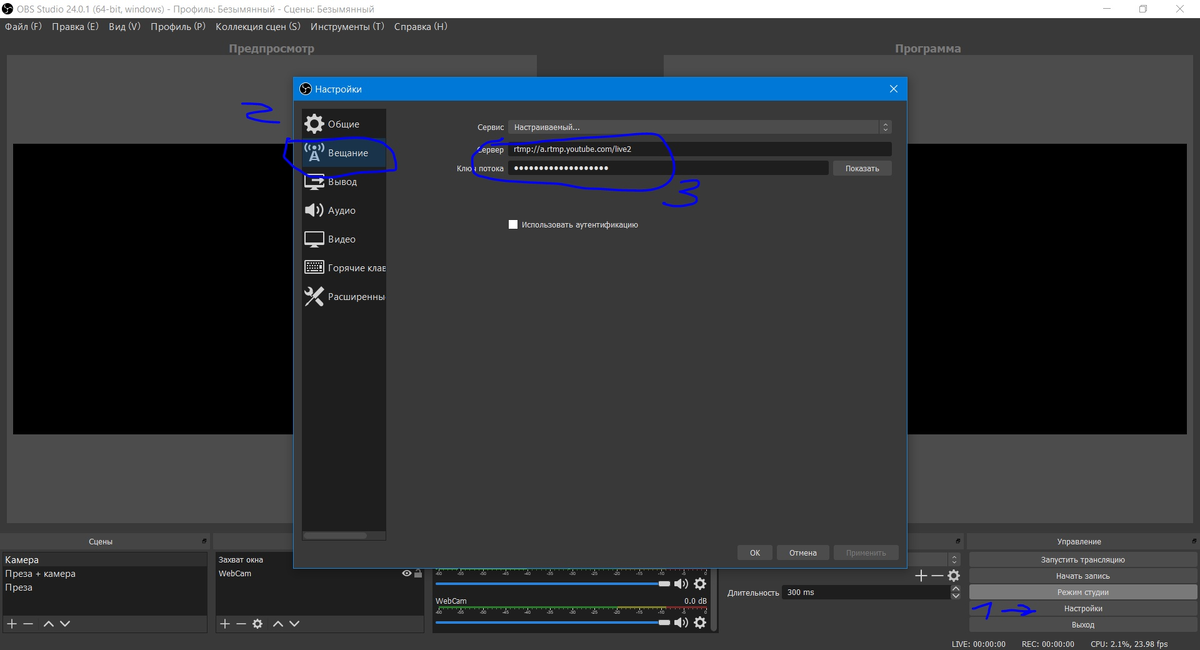Remove scene transition with minus icon

(x=937, y=576)
